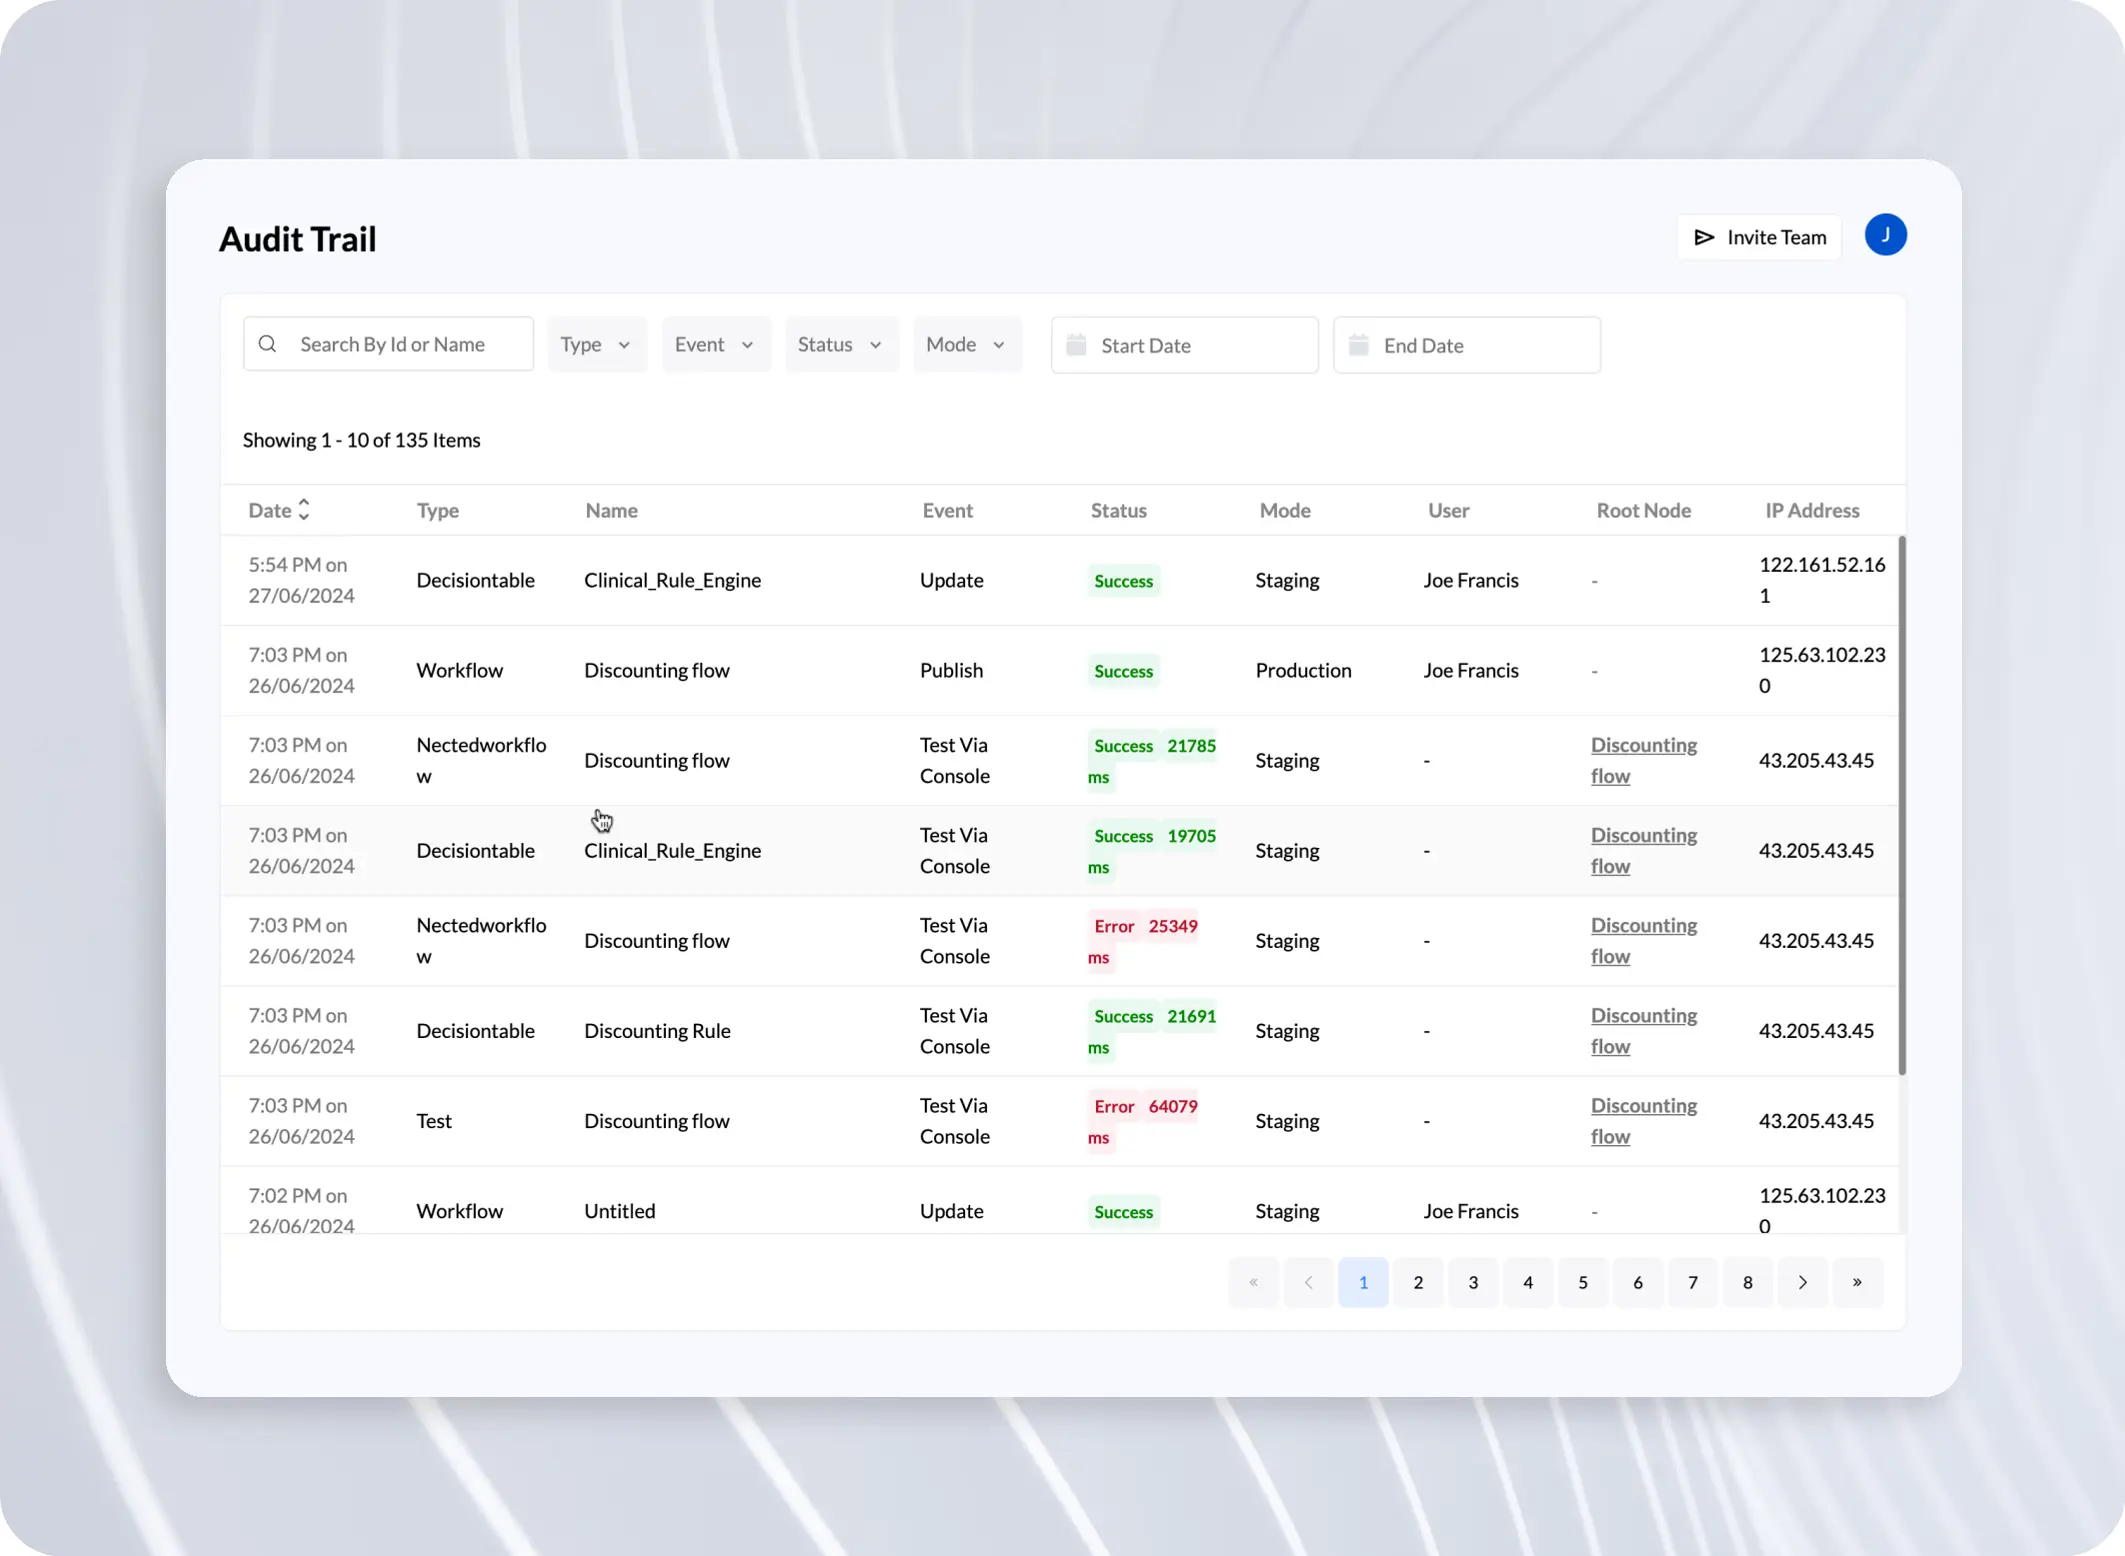
Task: Click the Date column sort arrows
Action: 304,510
